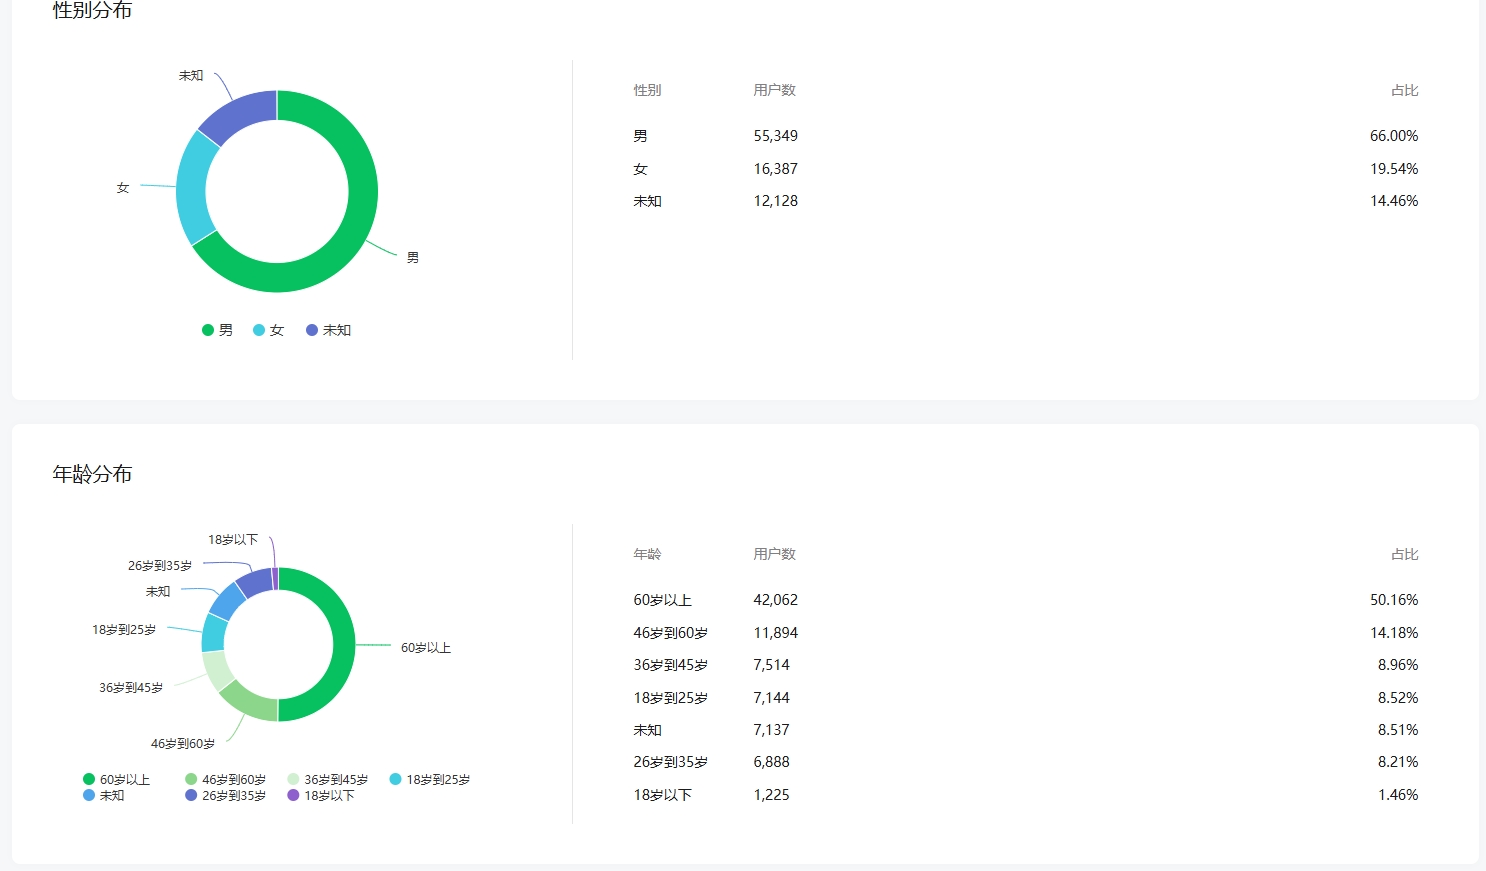Toggle the 36岁到45岁 legend item
Image resolution: width=1486 pixels, height=871 pixels.
[328, 780]
